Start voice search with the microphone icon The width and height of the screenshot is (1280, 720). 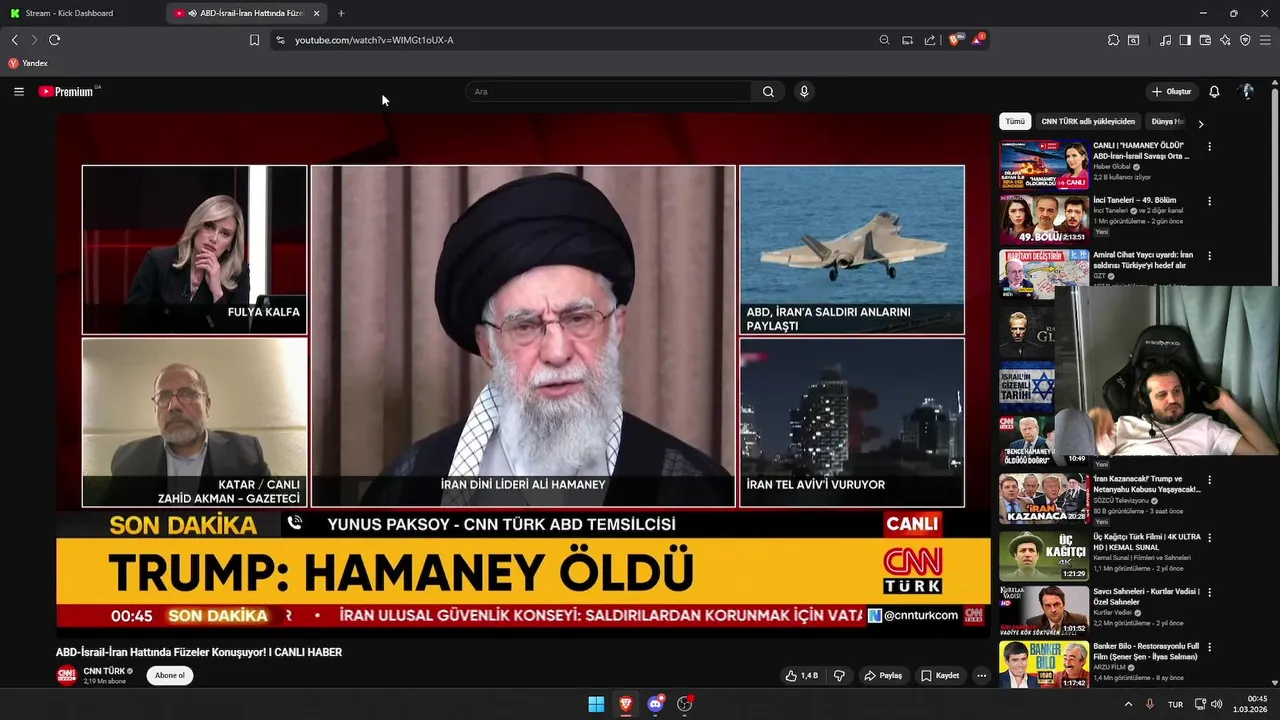803,91
